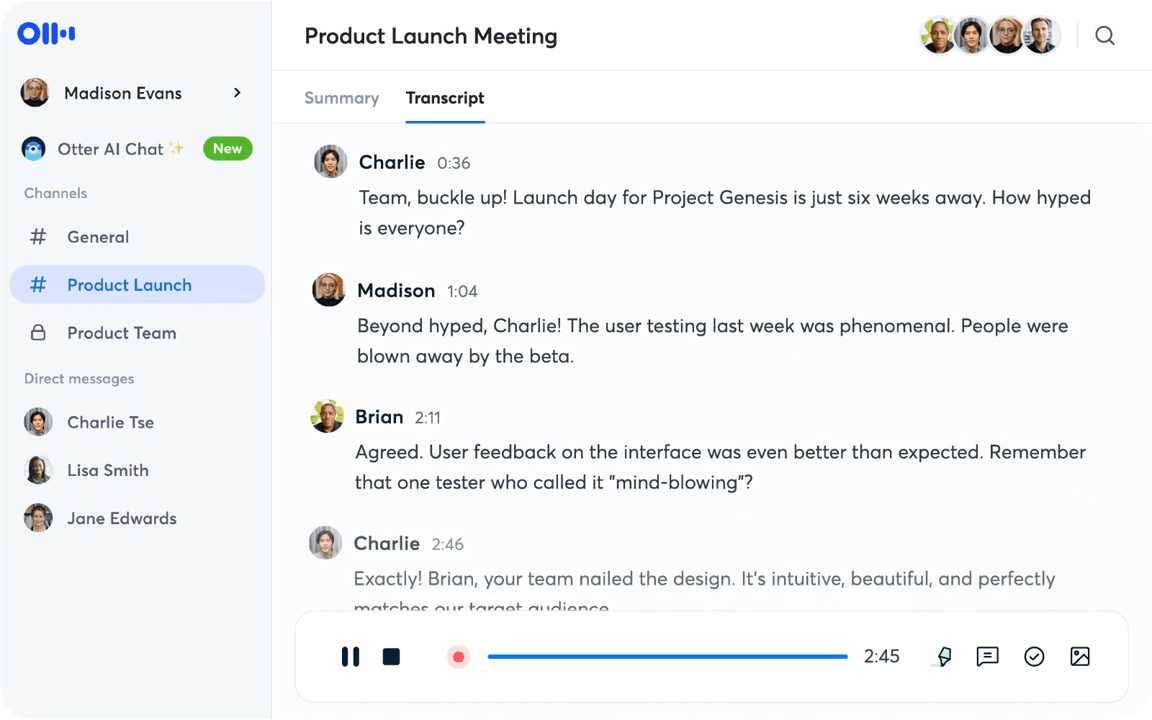Pause playback with the pause button
The image size is (1152, 720).
[x=350, y=656]
